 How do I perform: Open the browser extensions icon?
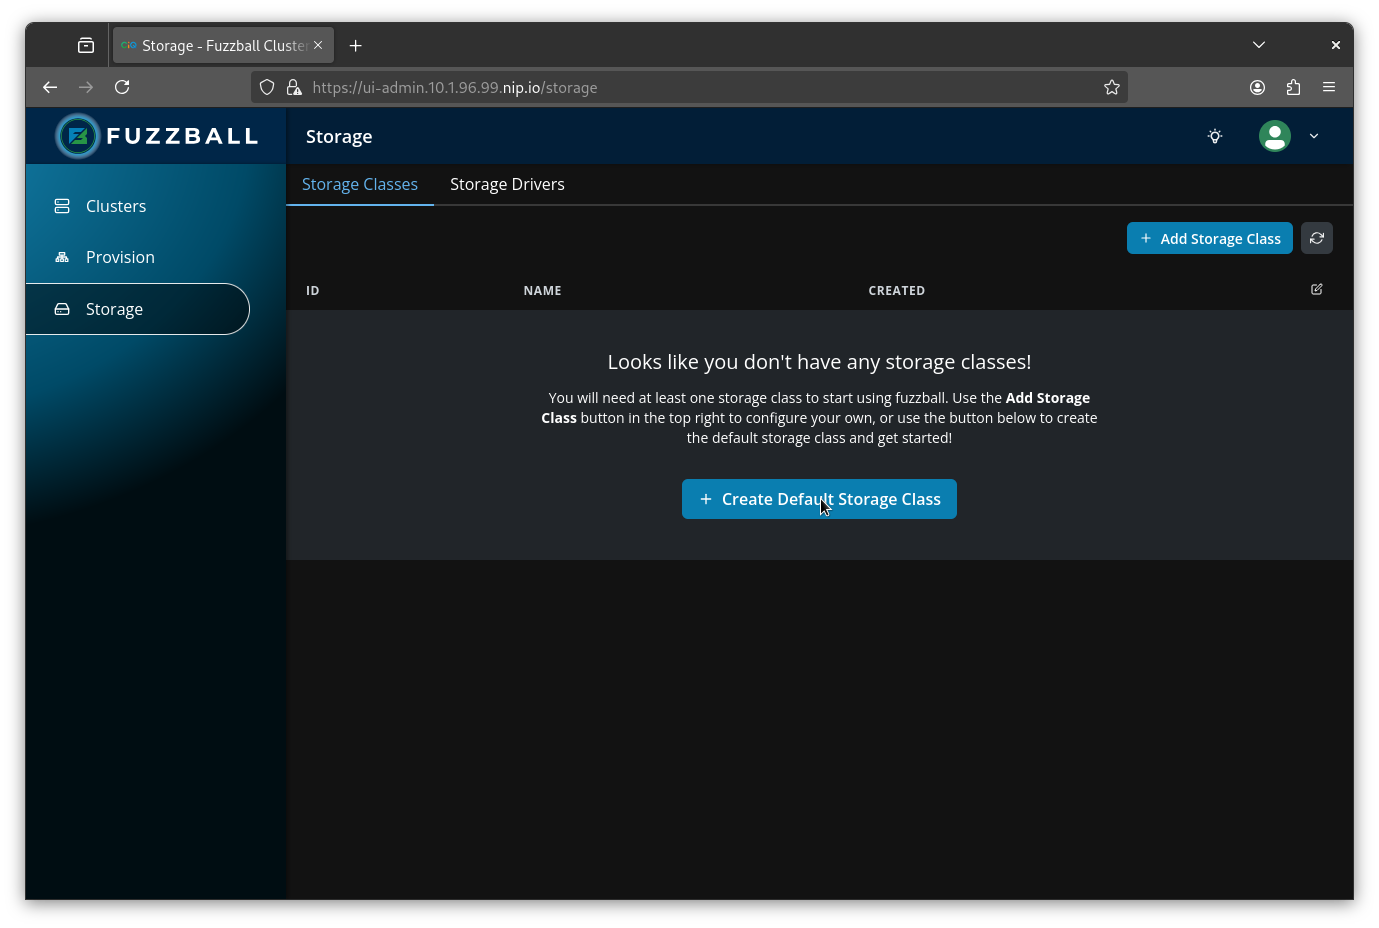1293,87
